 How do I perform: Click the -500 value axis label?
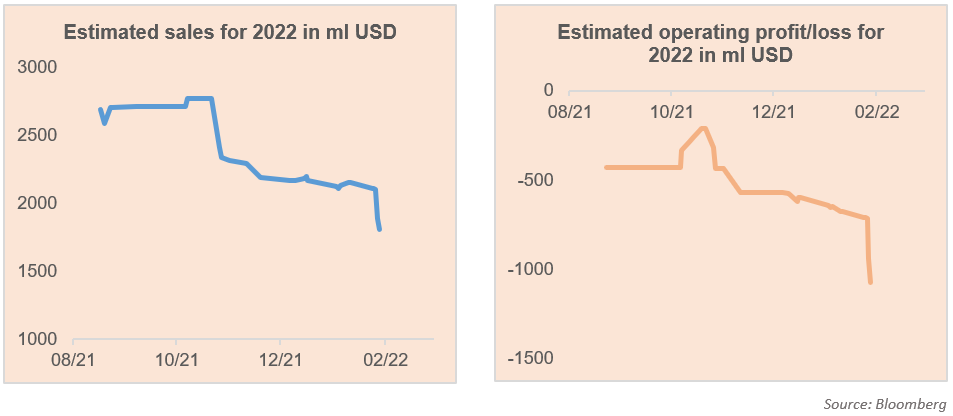click(534, 180)
